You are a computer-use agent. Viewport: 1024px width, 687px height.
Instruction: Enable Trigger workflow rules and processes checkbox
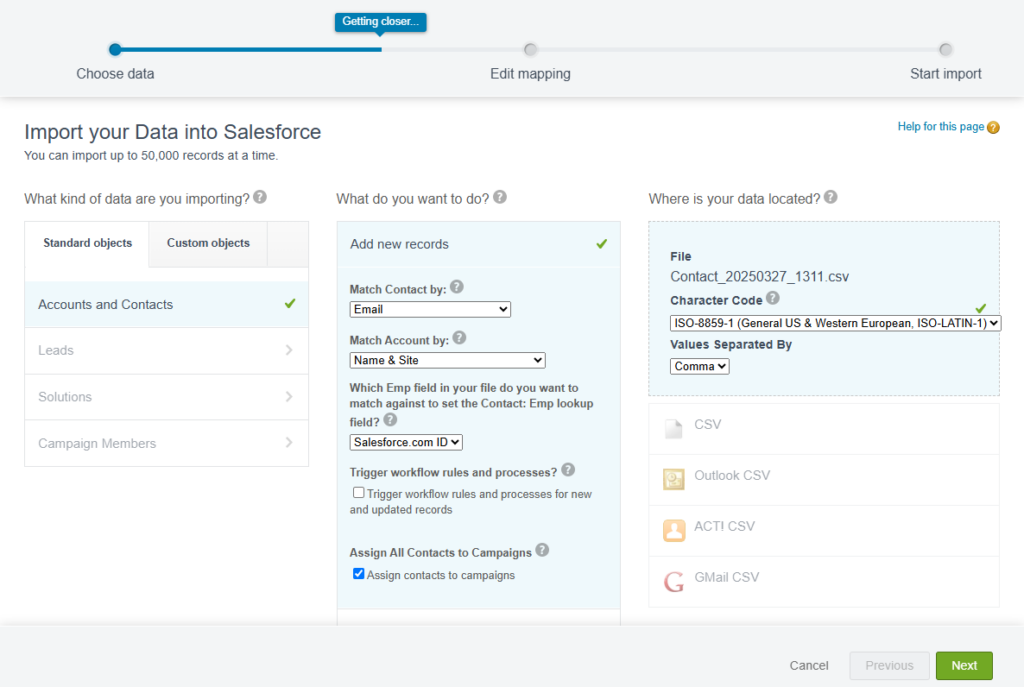(359, 492)
